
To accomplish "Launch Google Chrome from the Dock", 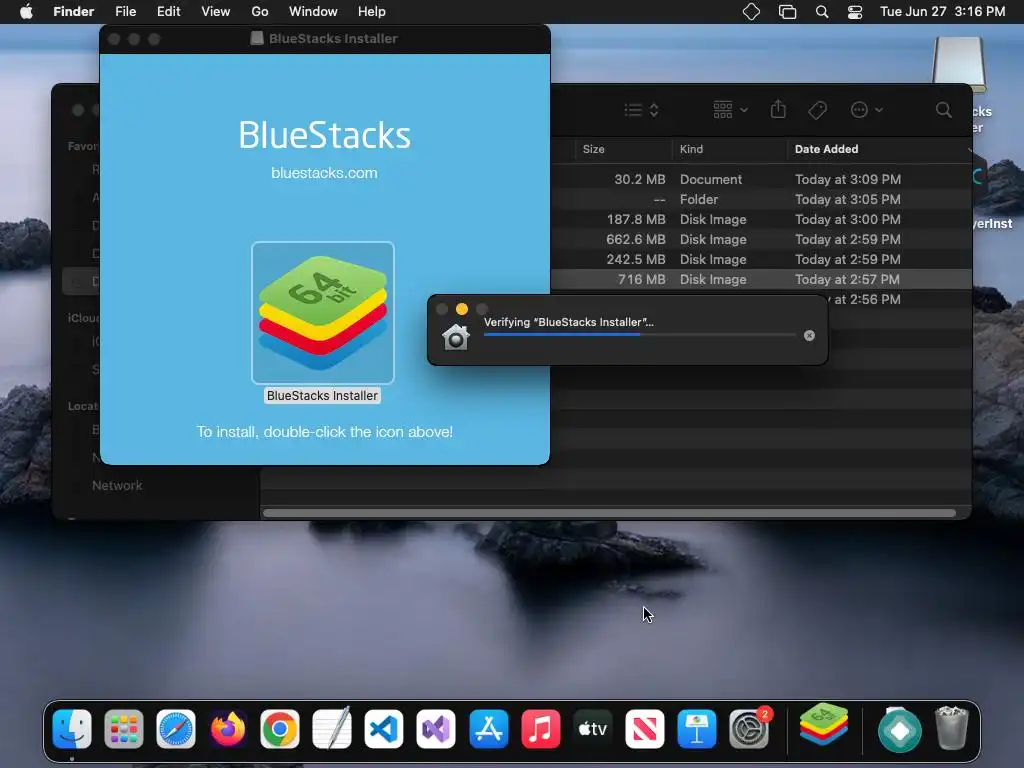I will [x=280, y=729].
